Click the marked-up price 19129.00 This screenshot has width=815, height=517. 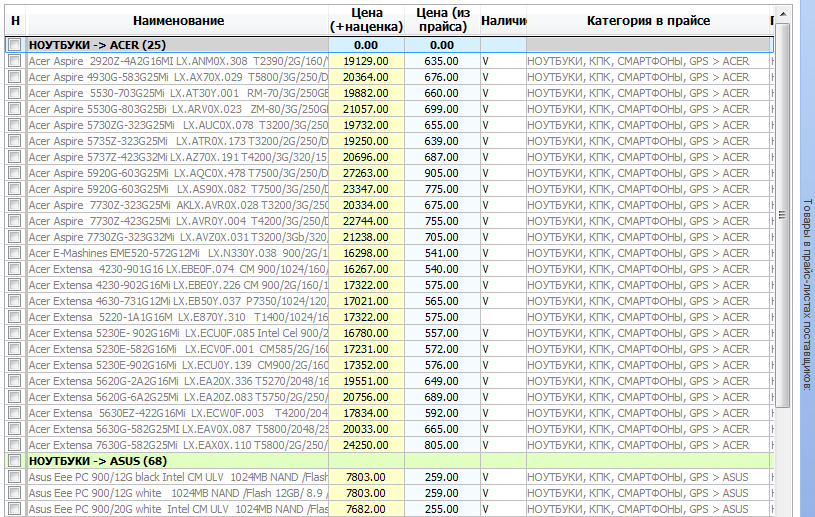click(x=366, y=61)
